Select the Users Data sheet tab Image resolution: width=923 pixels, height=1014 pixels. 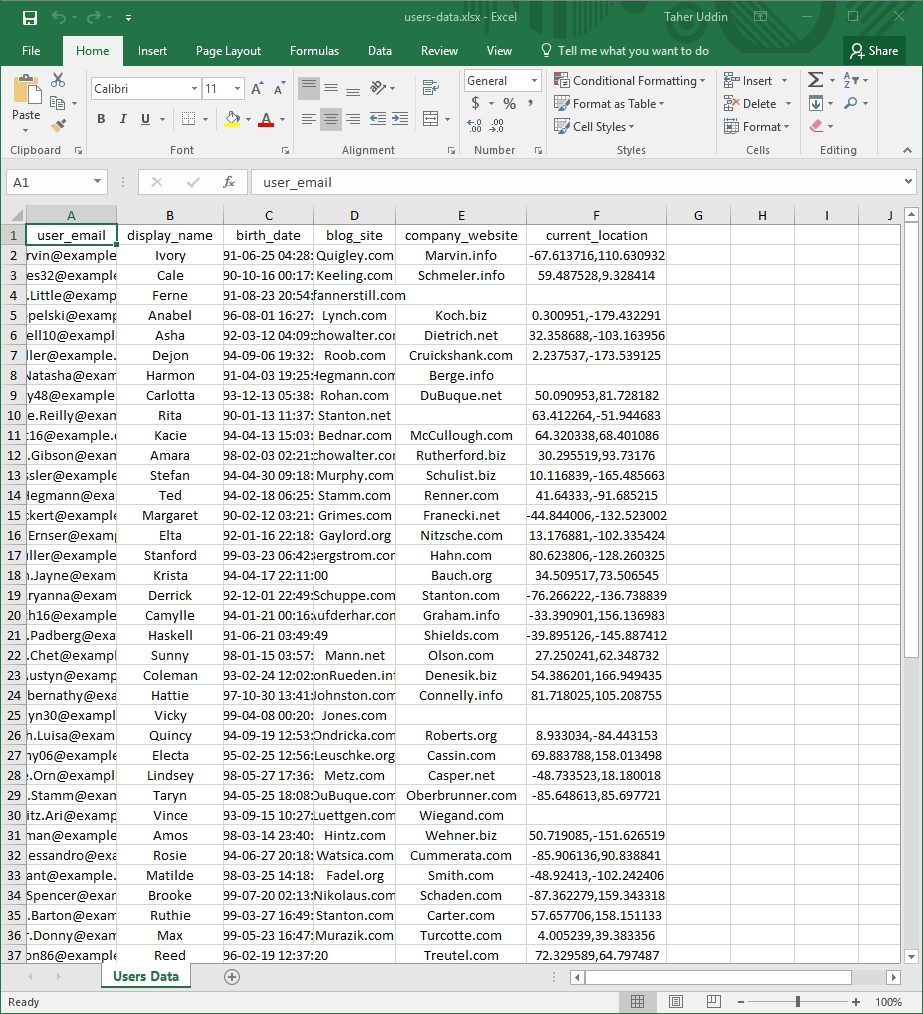point(146,976)
